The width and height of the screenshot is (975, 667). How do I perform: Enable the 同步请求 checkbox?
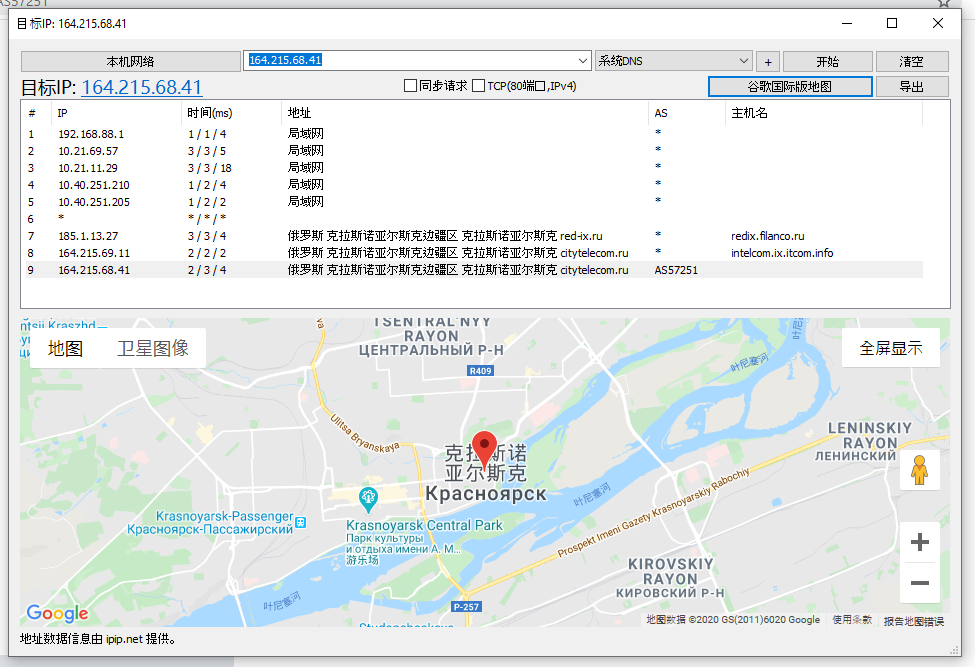410,86
